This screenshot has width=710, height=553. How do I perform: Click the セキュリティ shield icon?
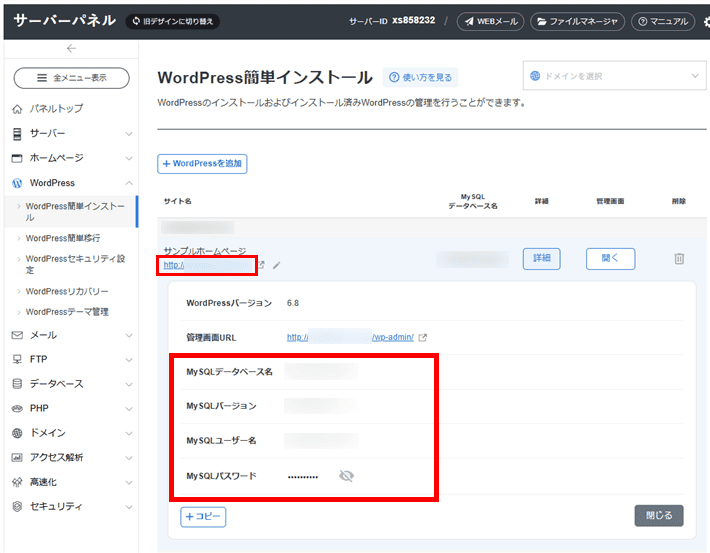17,506
